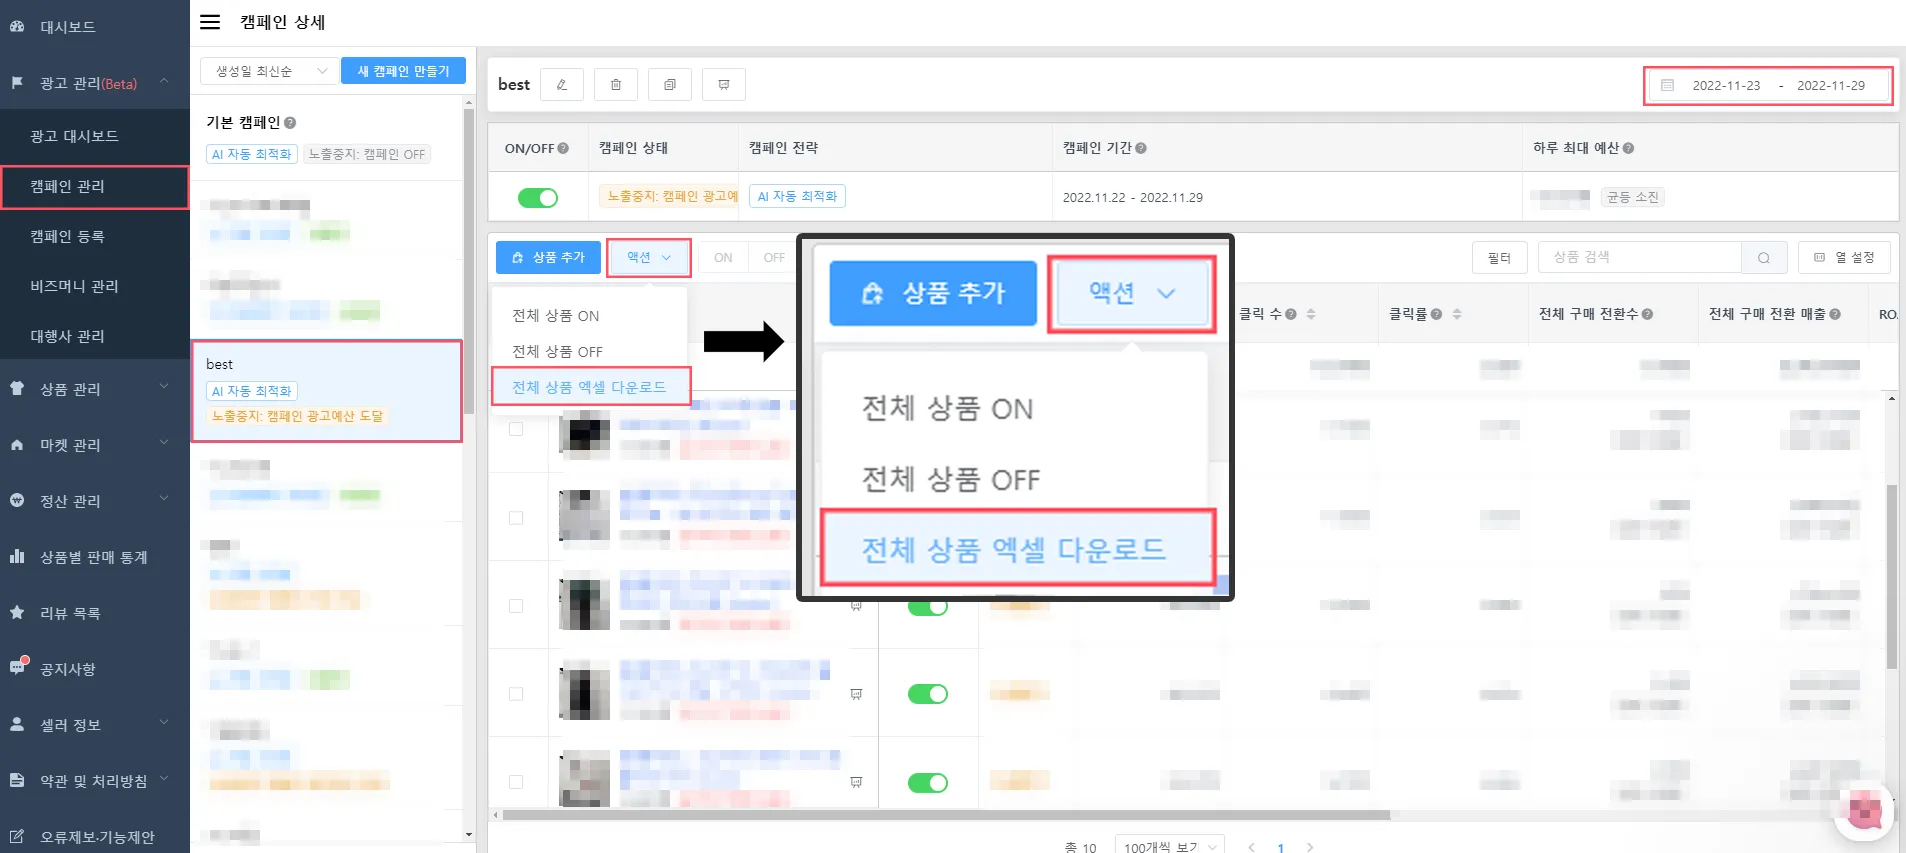Tick the checkbox of the second product row

click(516, 518)
